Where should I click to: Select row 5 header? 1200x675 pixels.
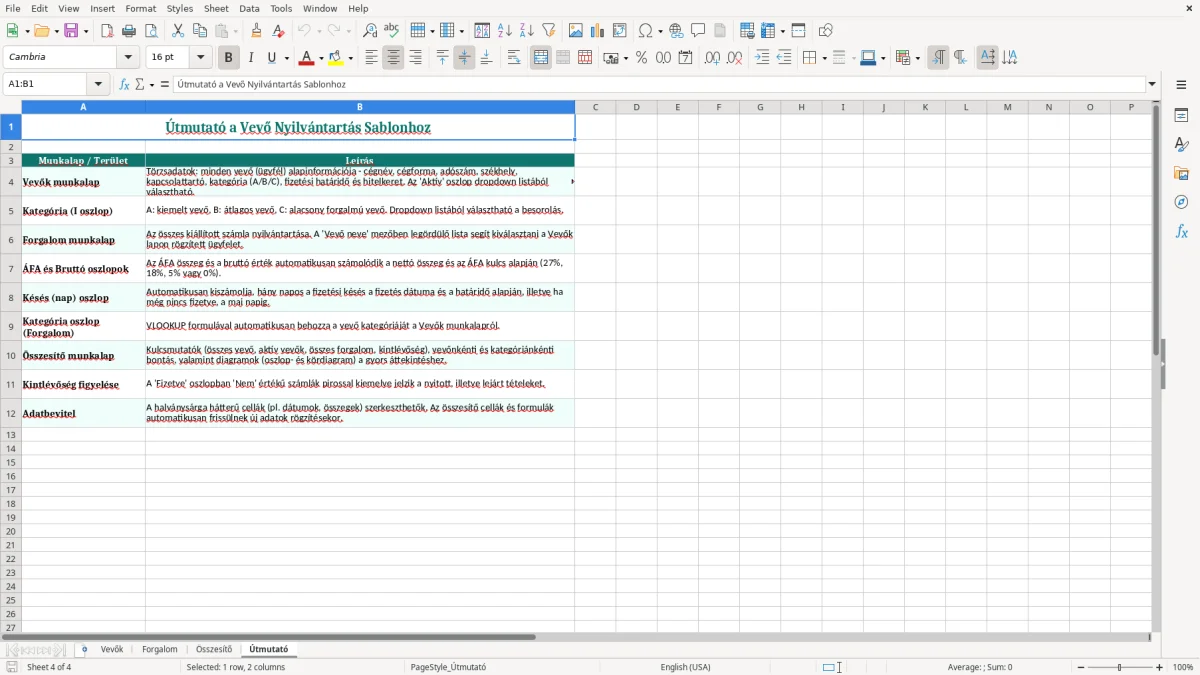[x=11, y=211]
